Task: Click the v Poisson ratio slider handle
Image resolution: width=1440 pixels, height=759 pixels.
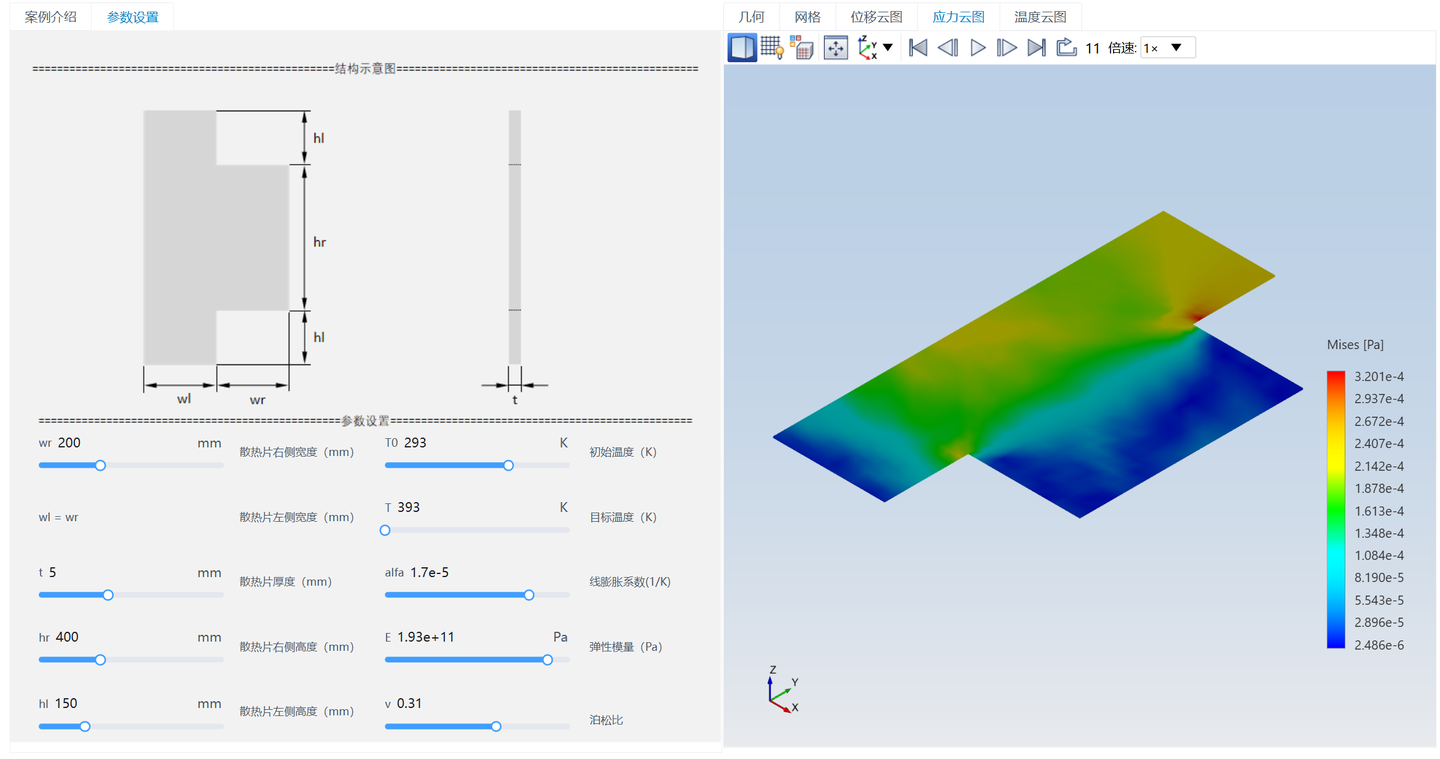Action: tap(496, 726)
